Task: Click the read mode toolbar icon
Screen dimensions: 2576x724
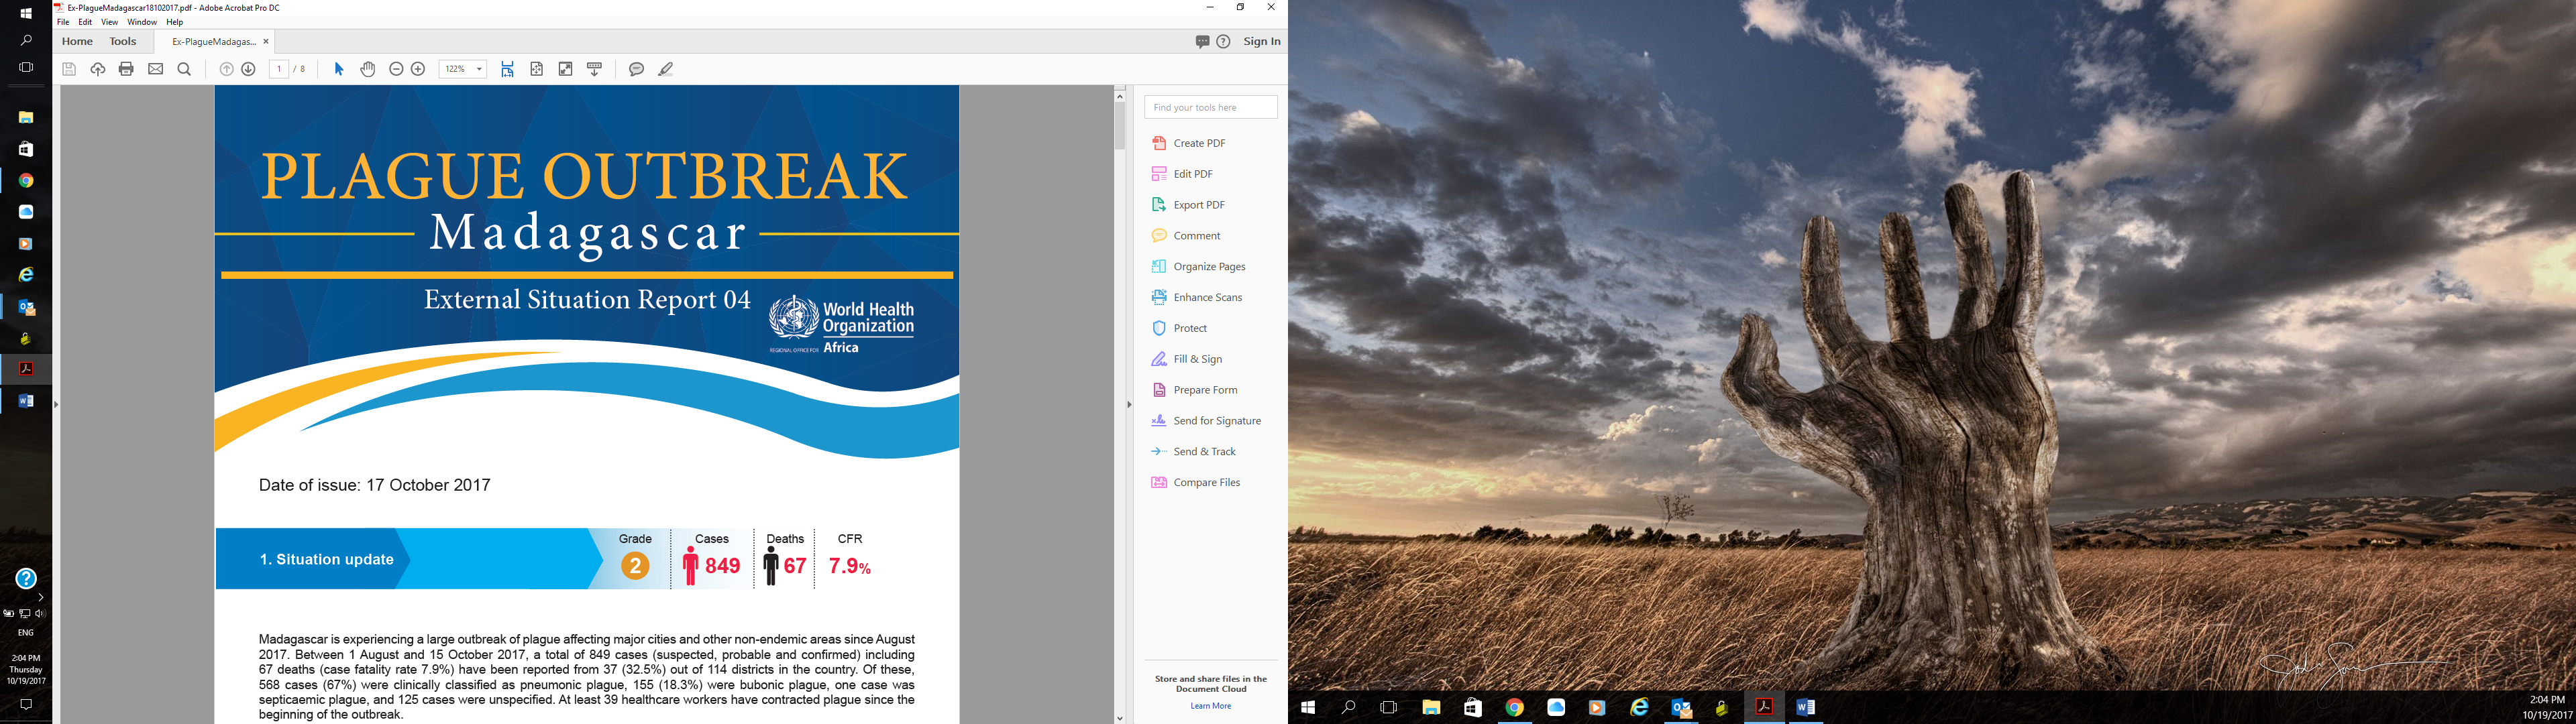Action: click(595, 69)
